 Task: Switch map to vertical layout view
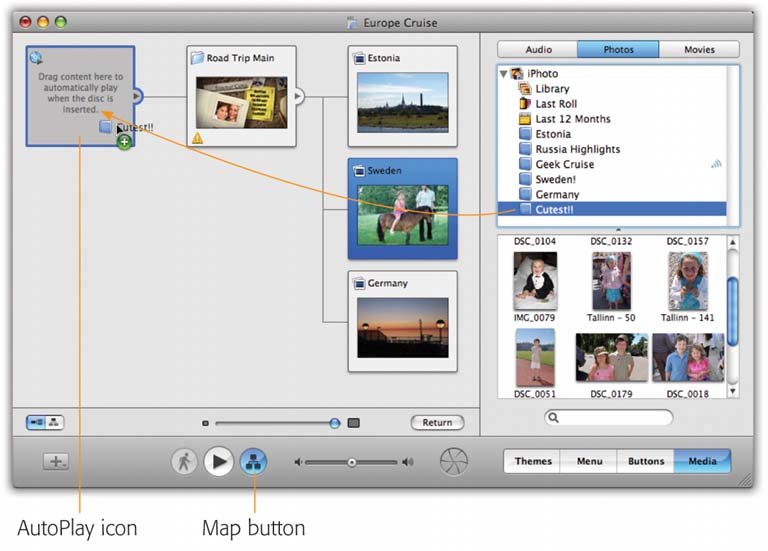[x=53, y=422]
